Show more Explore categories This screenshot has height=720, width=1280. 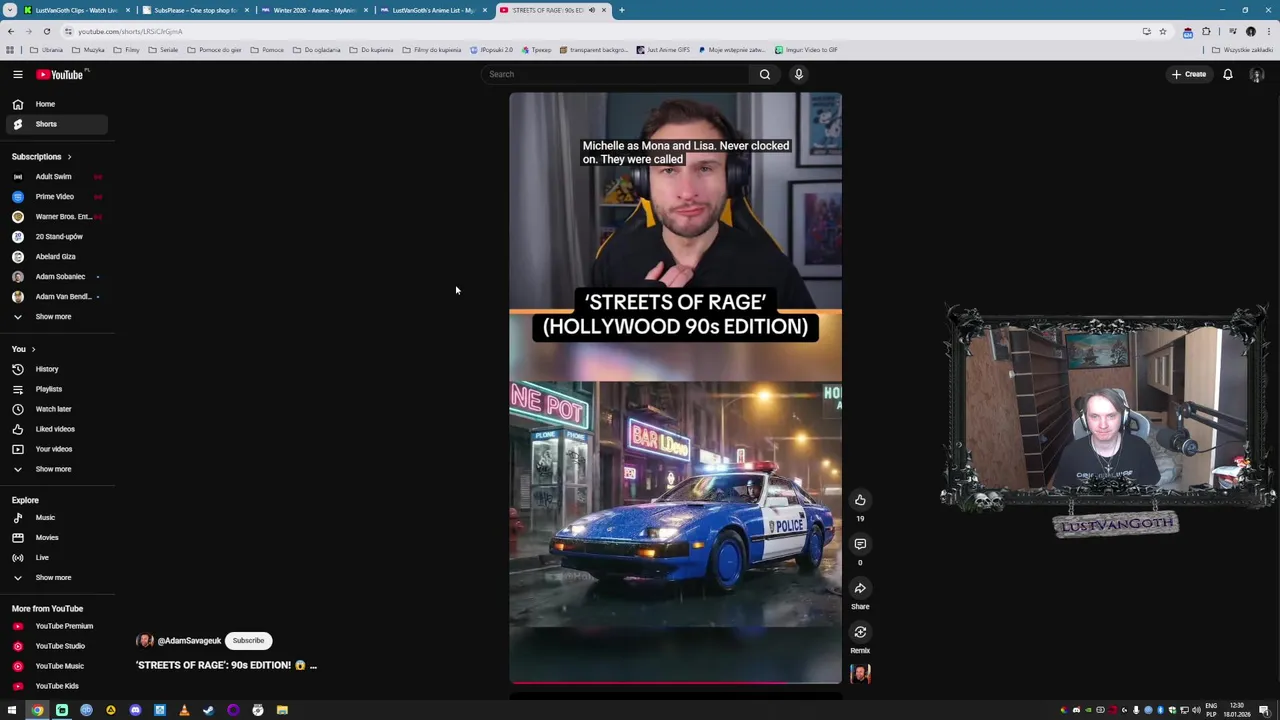coord(55,578)
